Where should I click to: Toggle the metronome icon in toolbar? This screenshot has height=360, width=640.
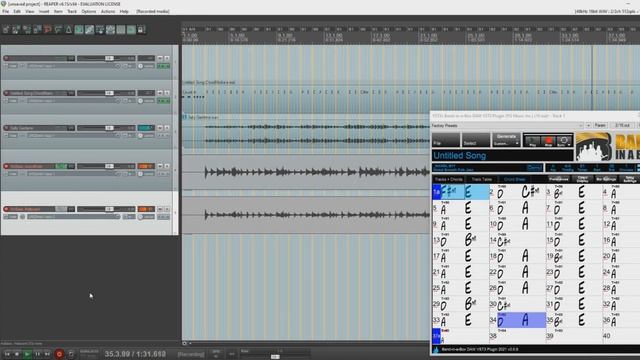(x=69, y=30)
